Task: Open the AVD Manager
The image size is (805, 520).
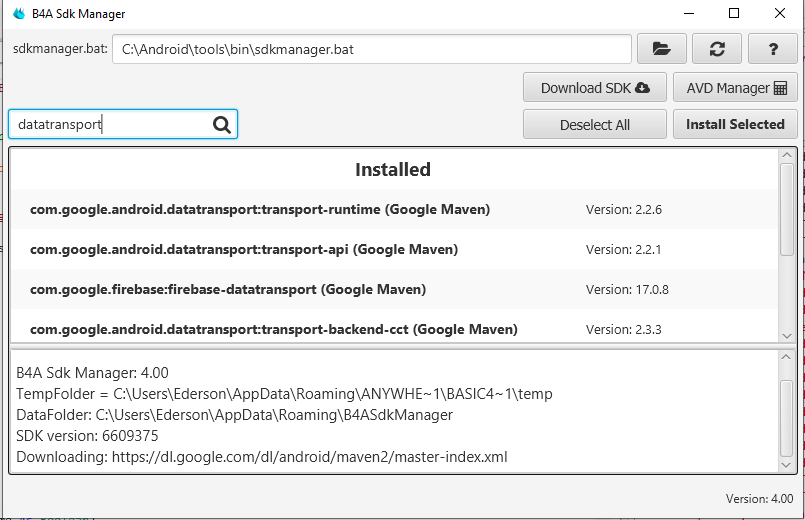Action: tap(735, 88)
